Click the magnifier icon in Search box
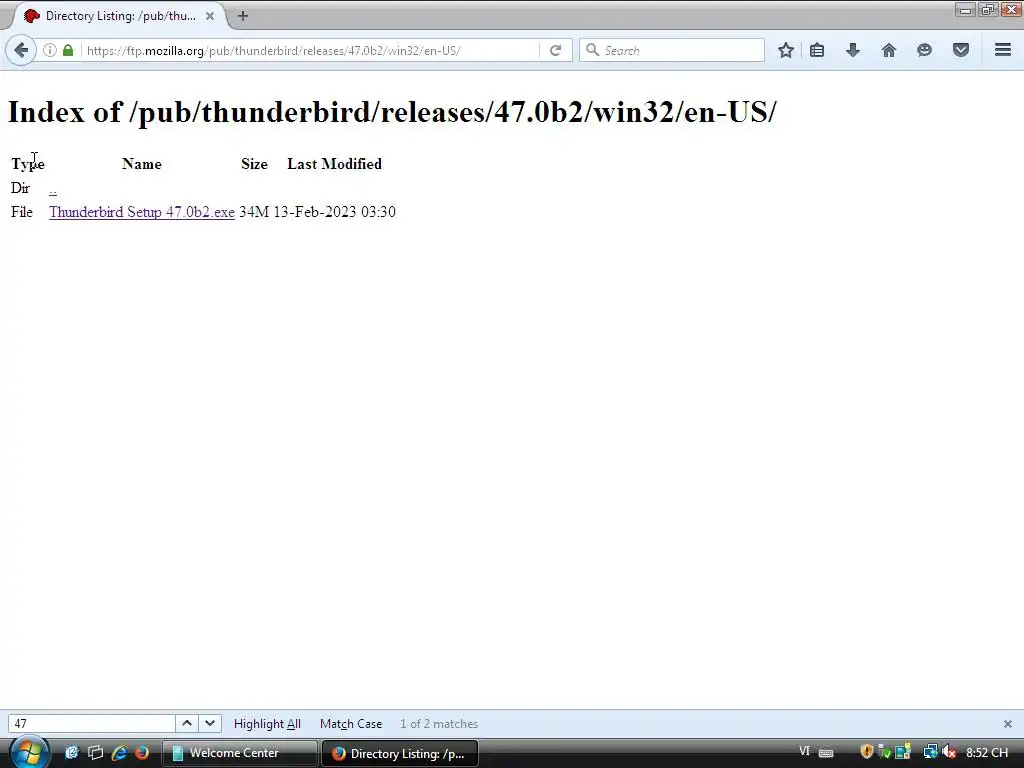Screen dimensions: 1024x768 tap(592, 50)
